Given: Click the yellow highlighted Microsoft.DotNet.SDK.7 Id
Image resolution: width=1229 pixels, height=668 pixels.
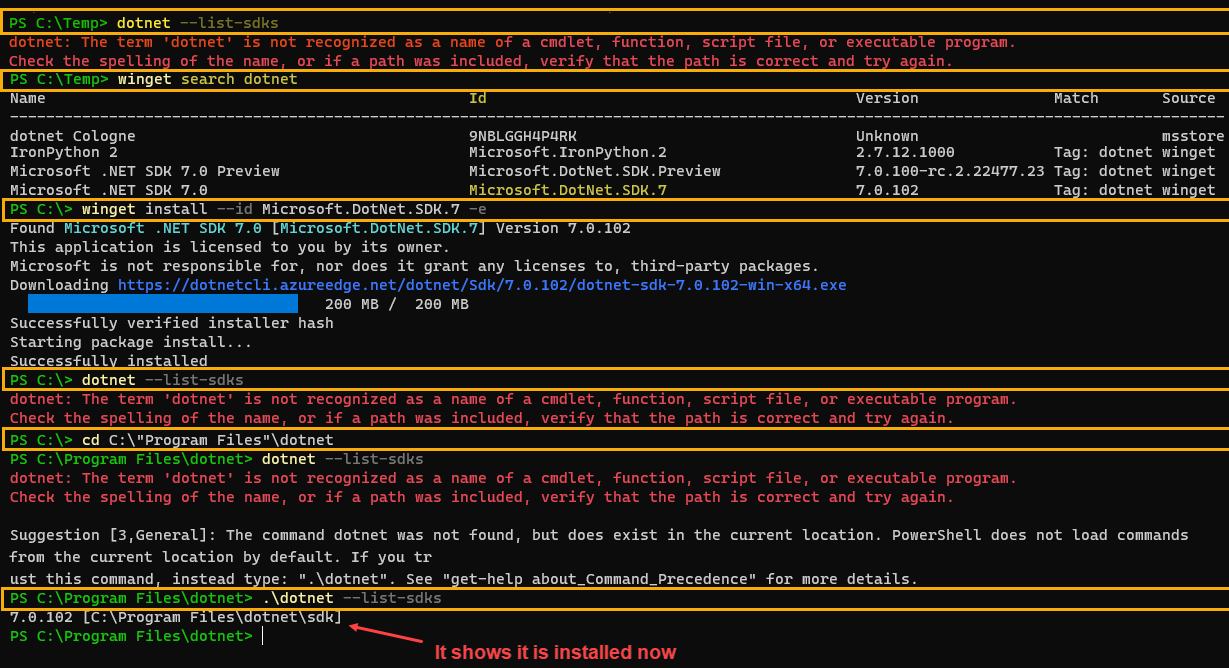Looking at the screenshot, I should tap(567, 190).
